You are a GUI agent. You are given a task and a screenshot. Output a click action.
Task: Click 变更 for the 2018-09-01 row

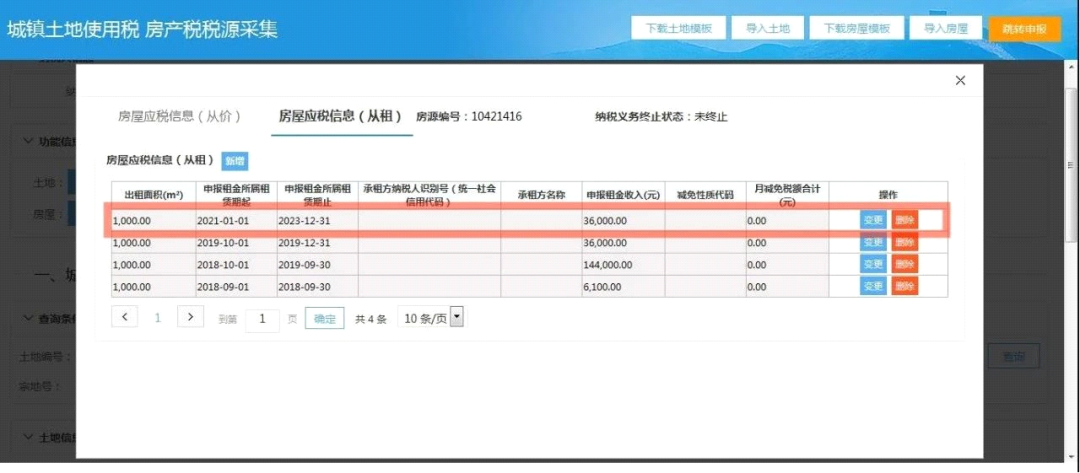point(873,286)
